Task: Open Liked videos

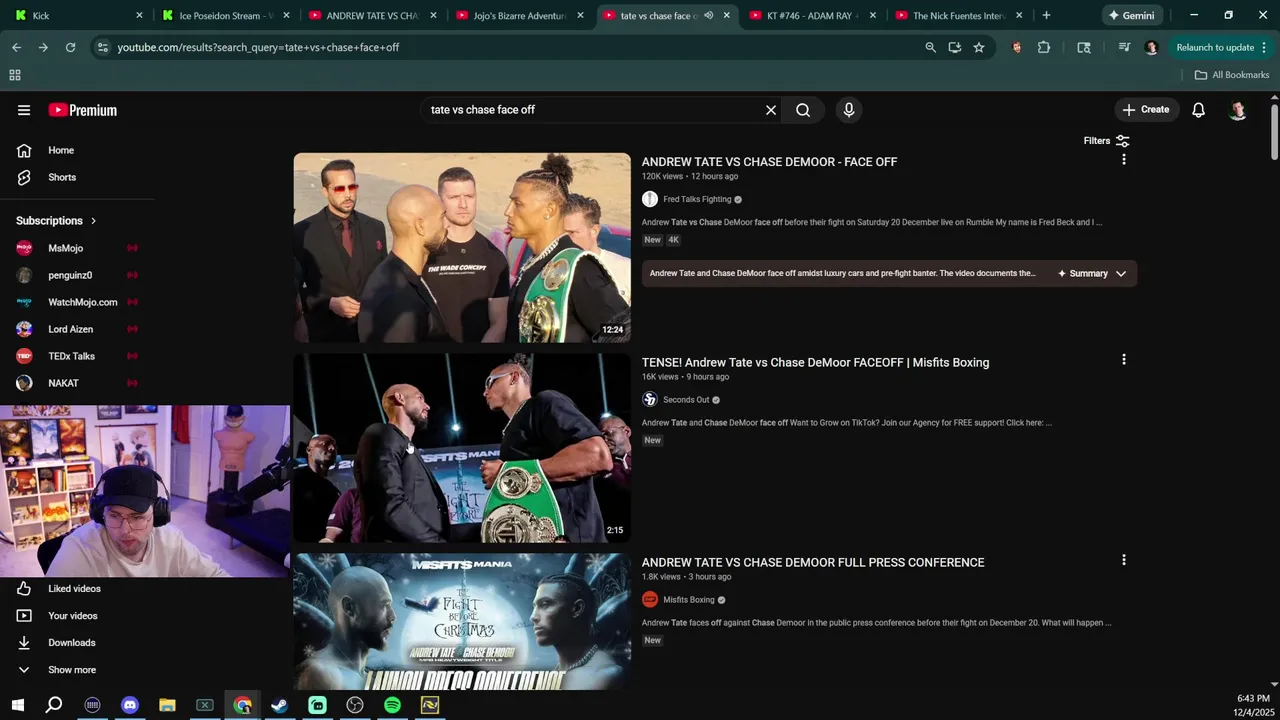Action: click(74, 589)
